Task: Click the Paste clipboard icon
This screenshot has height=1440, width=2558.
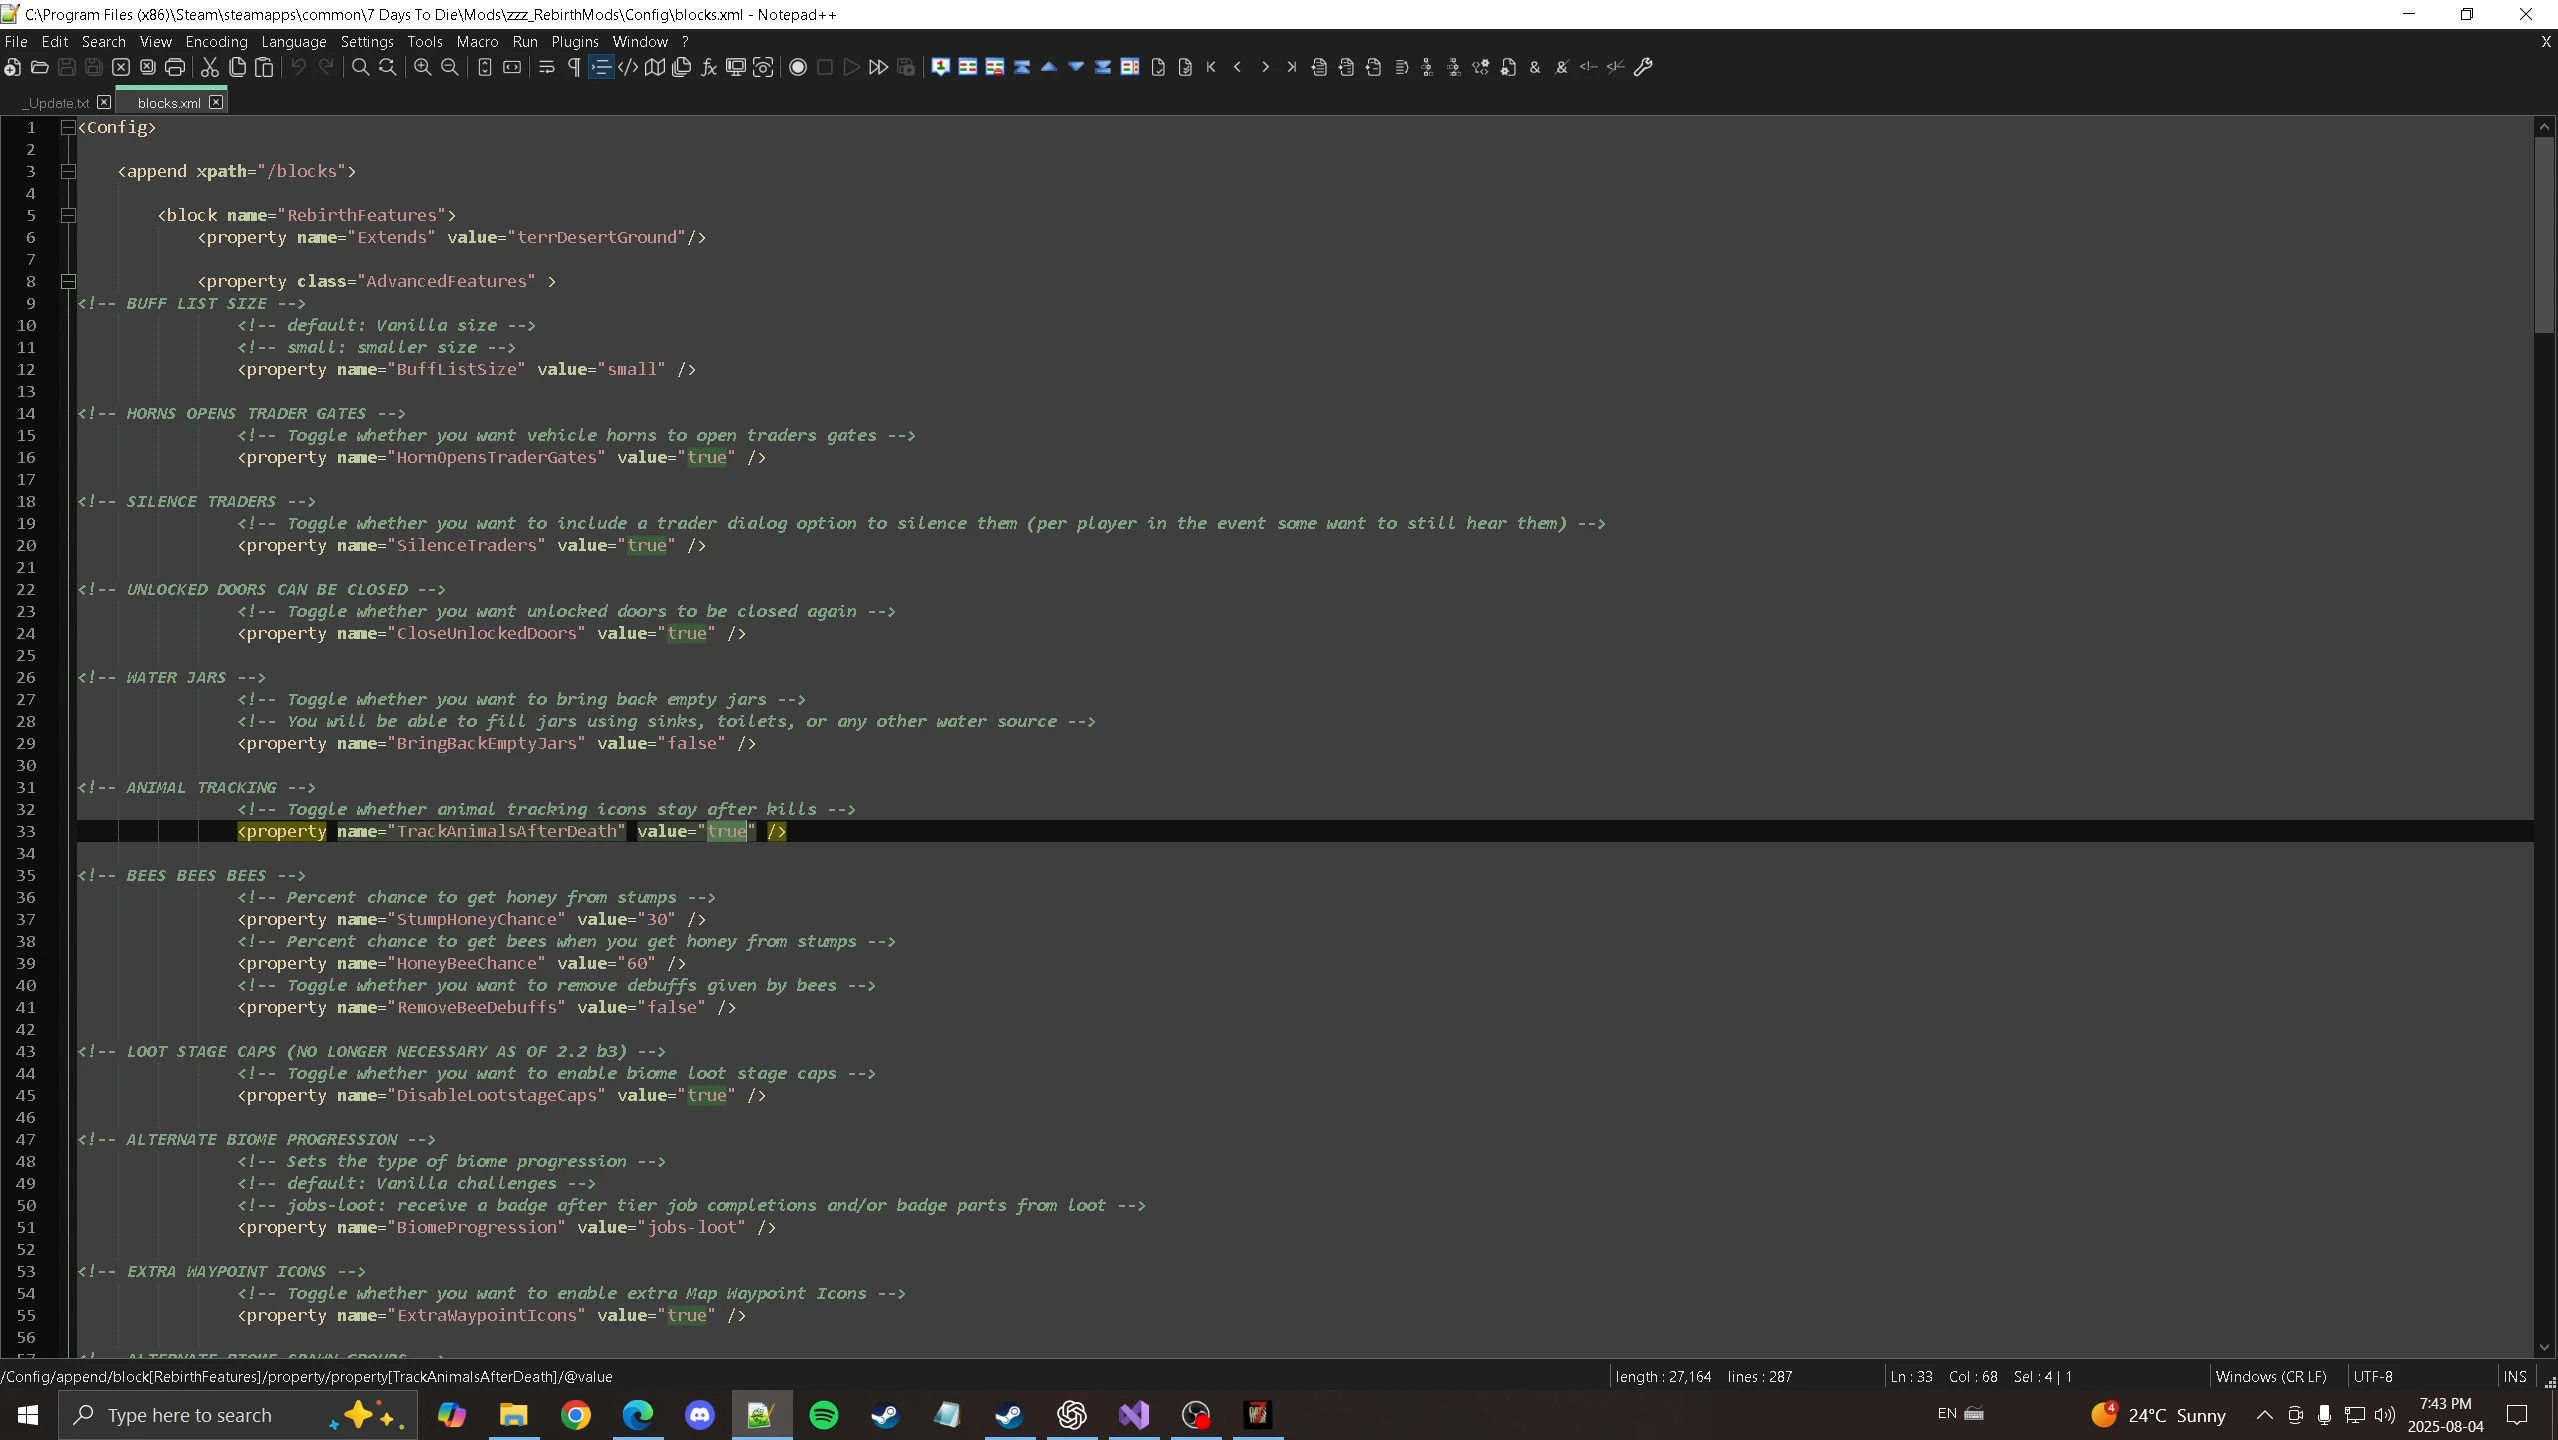Action: click(x=264, y=67)
